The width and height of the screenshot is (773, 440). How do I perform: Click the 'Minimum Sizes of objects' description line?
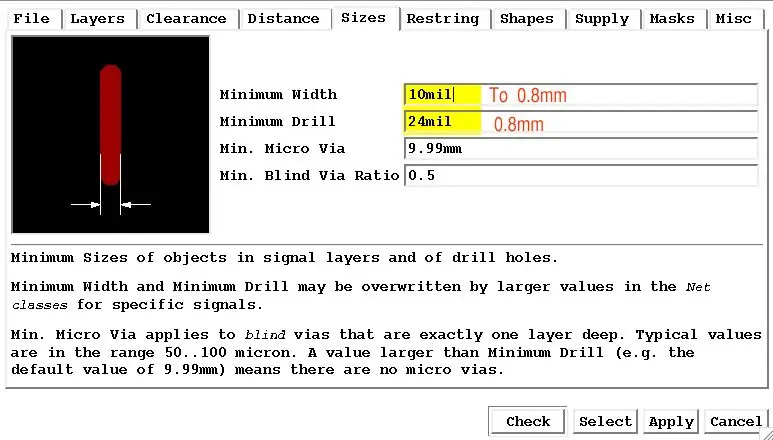284,258
